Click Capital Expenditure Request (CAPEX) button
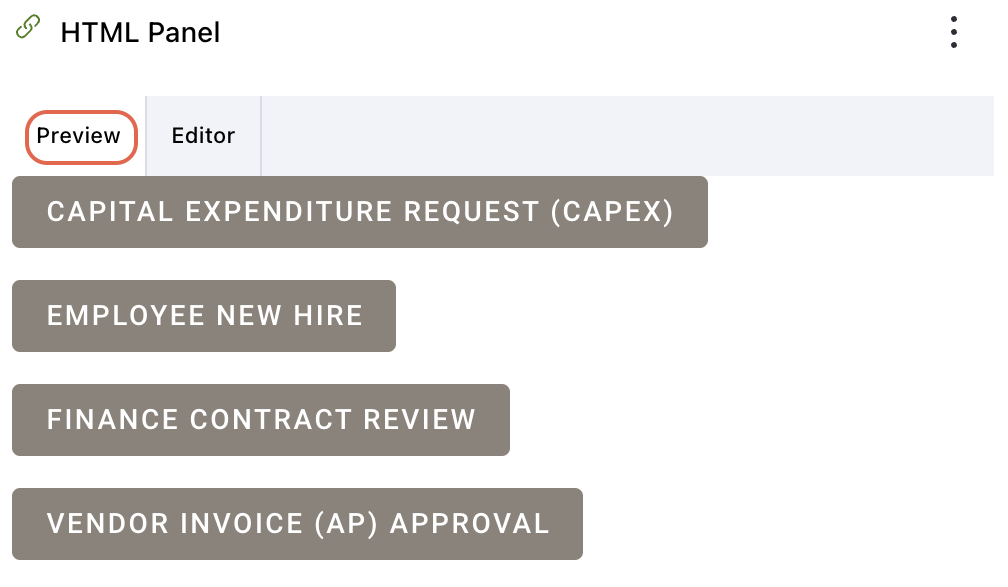The height and width of the screenshot is (587, 1008). 360,212
